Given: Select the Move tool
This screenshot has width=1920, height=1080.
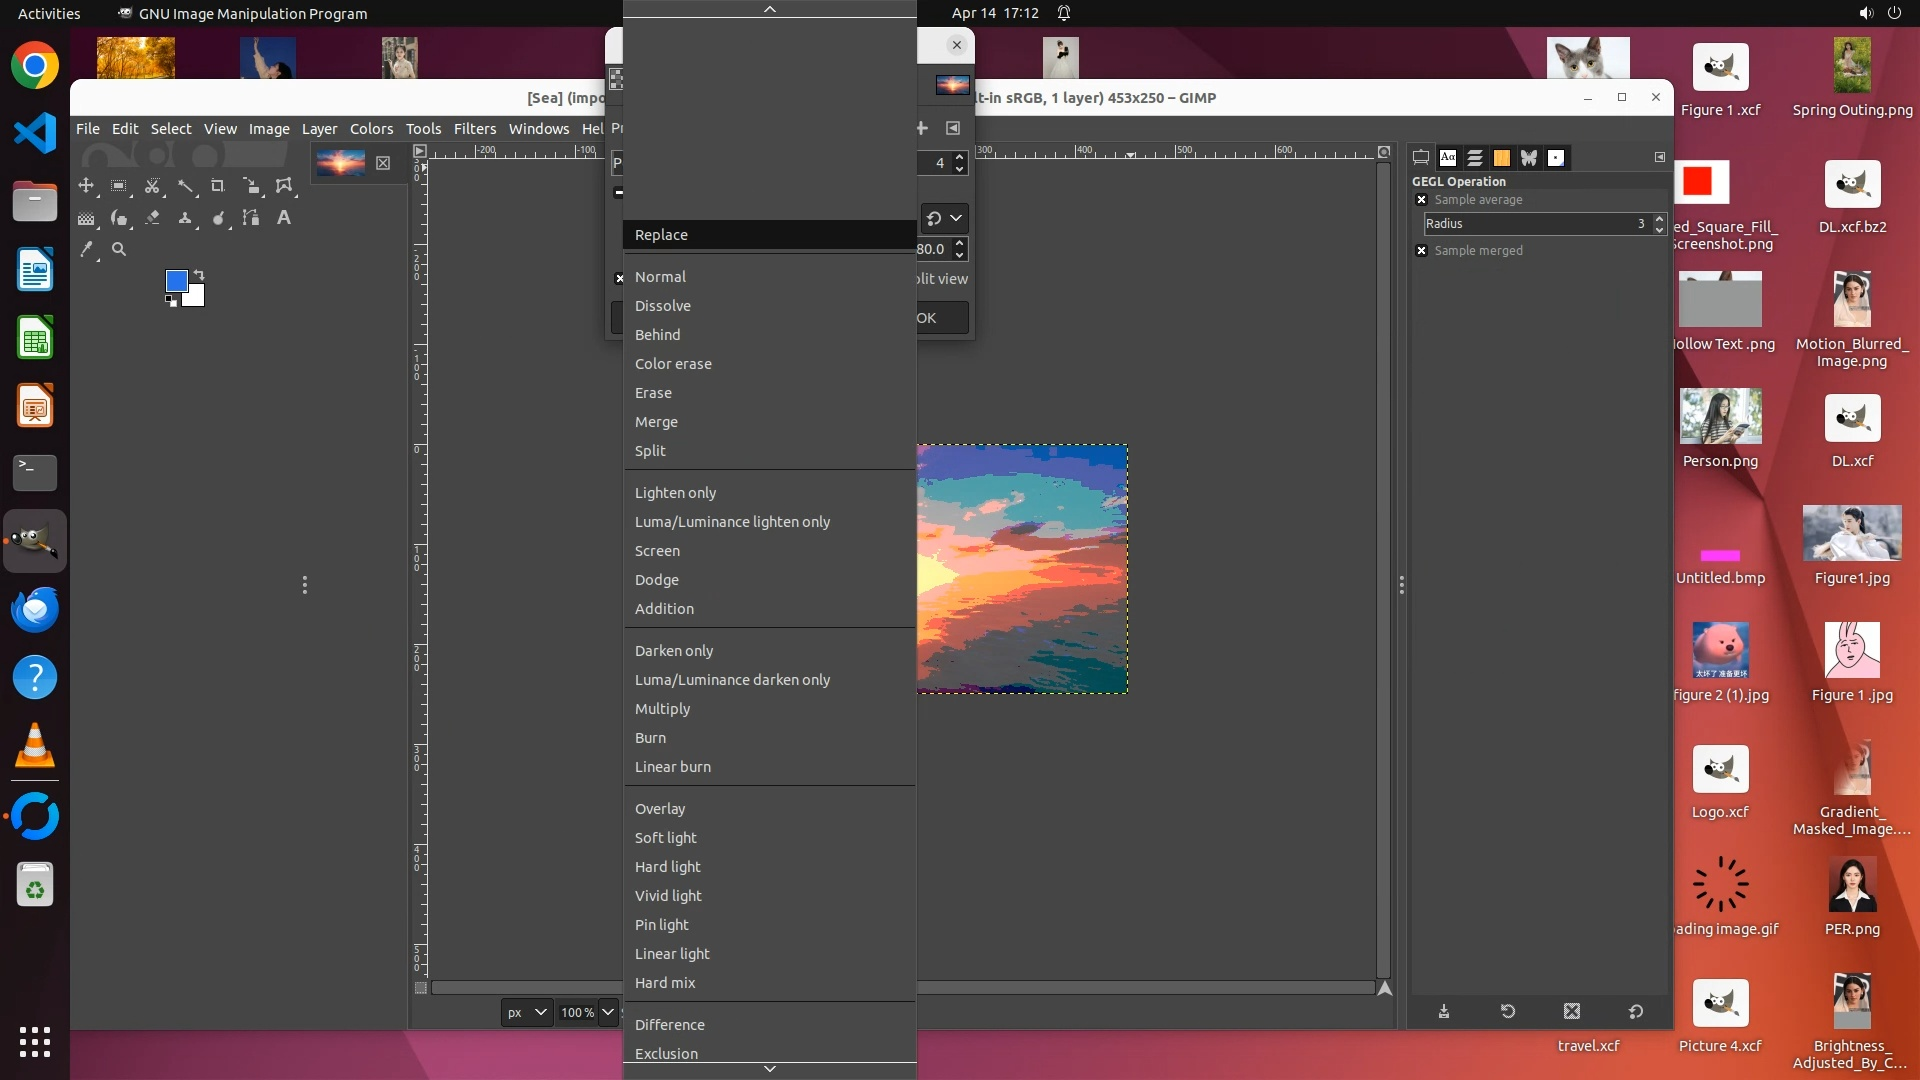Looking at the screenshot, I should [x=86, y=186].
